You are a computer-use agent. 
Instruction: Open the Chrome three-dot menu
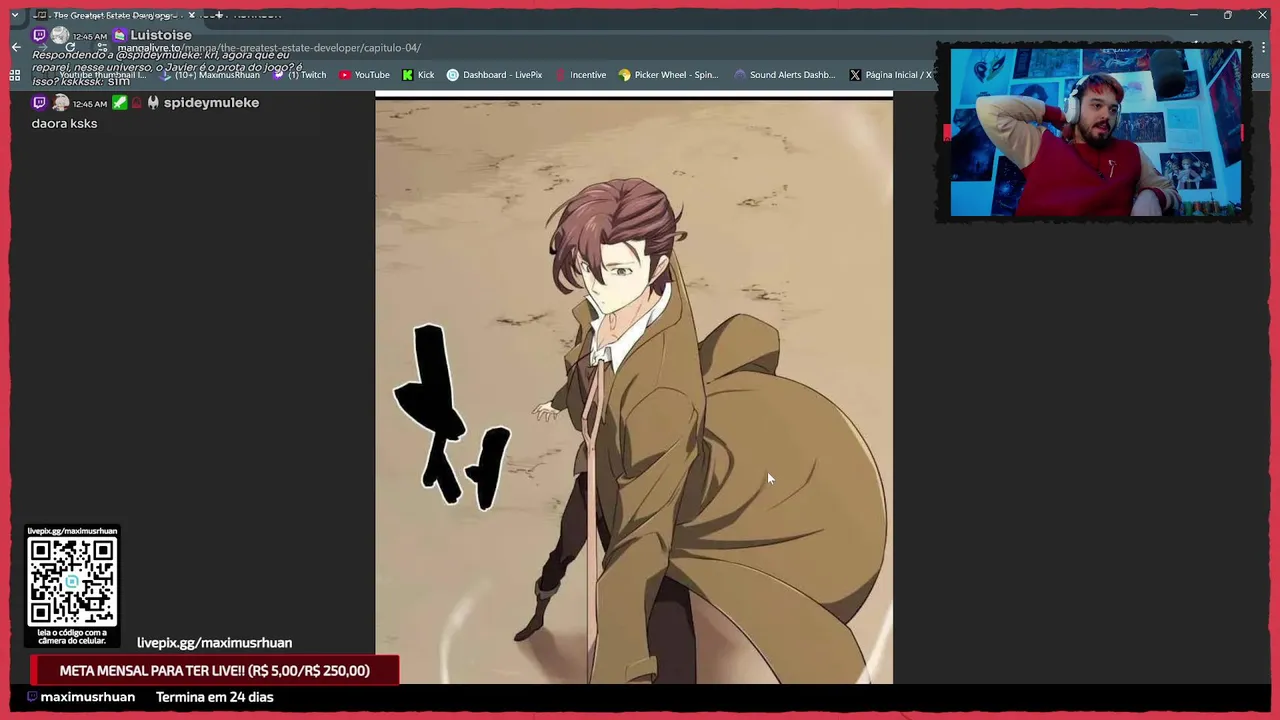[x=1262, y=47]
